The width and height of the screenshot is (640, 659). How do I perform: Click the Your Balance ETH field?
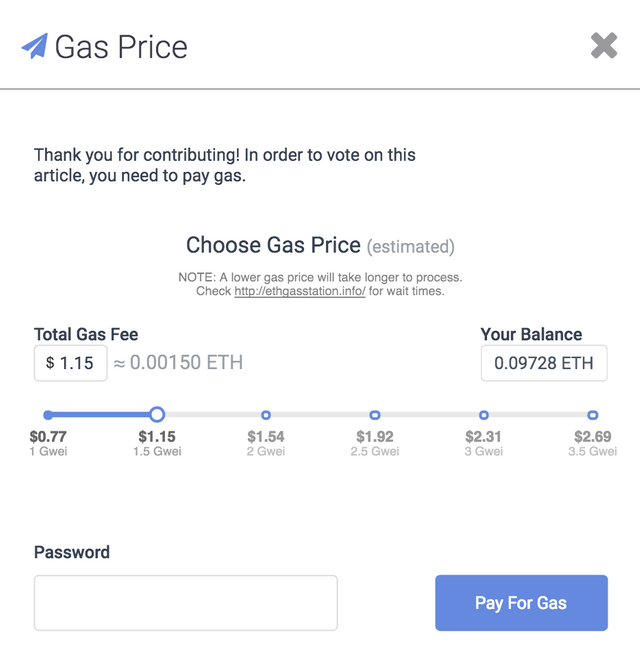click(x=544, y=363)
